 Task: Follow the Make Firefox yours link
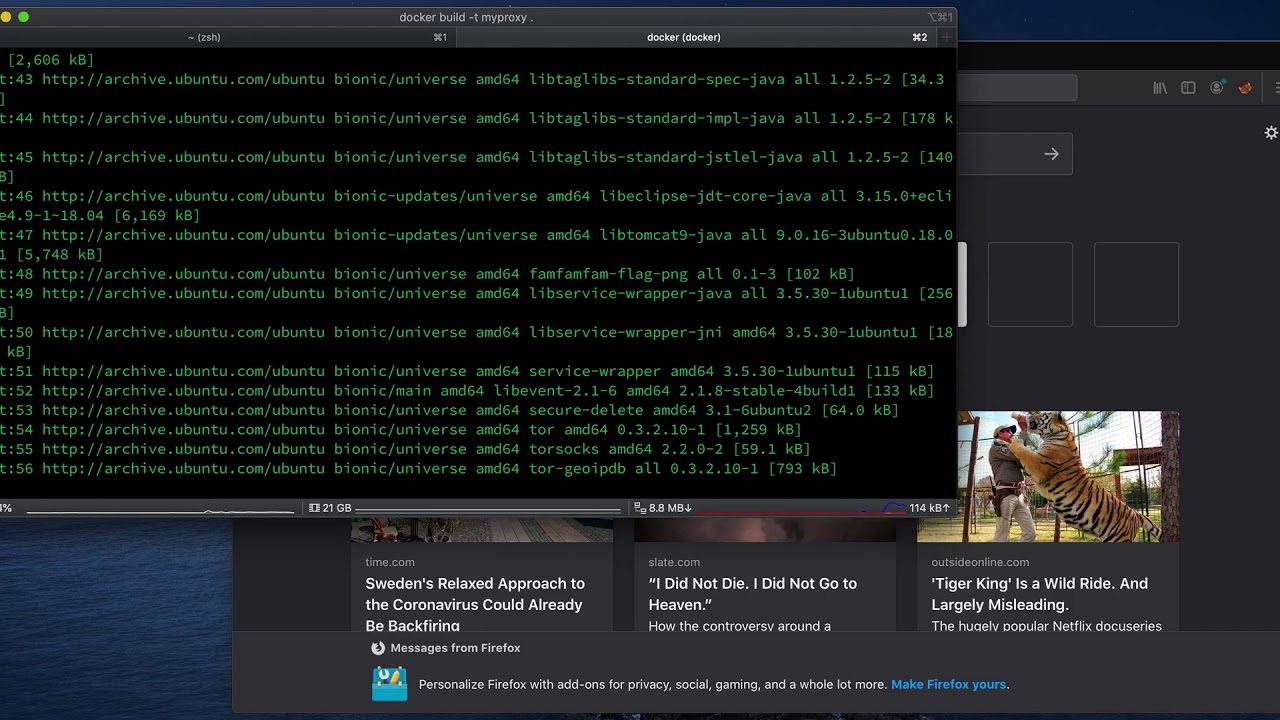[x=948, y=685]
